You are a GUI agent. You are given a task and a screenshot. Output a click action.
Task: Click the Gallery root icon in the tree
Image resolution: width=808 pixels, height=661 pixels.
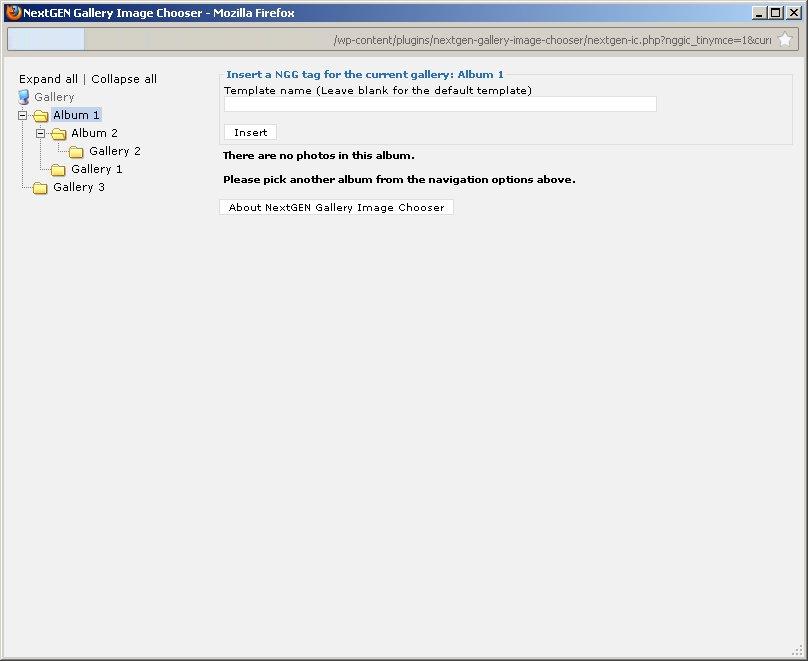(24, 97)
